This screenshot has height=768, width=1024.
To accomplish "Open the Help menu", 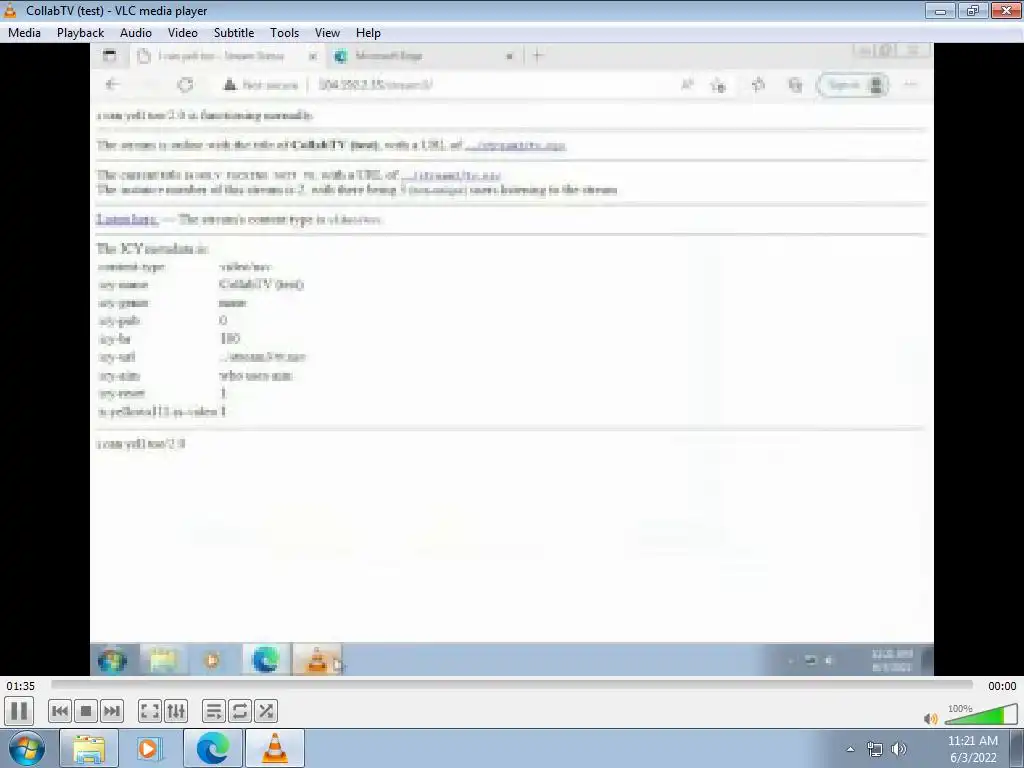I will pos(368,33).
